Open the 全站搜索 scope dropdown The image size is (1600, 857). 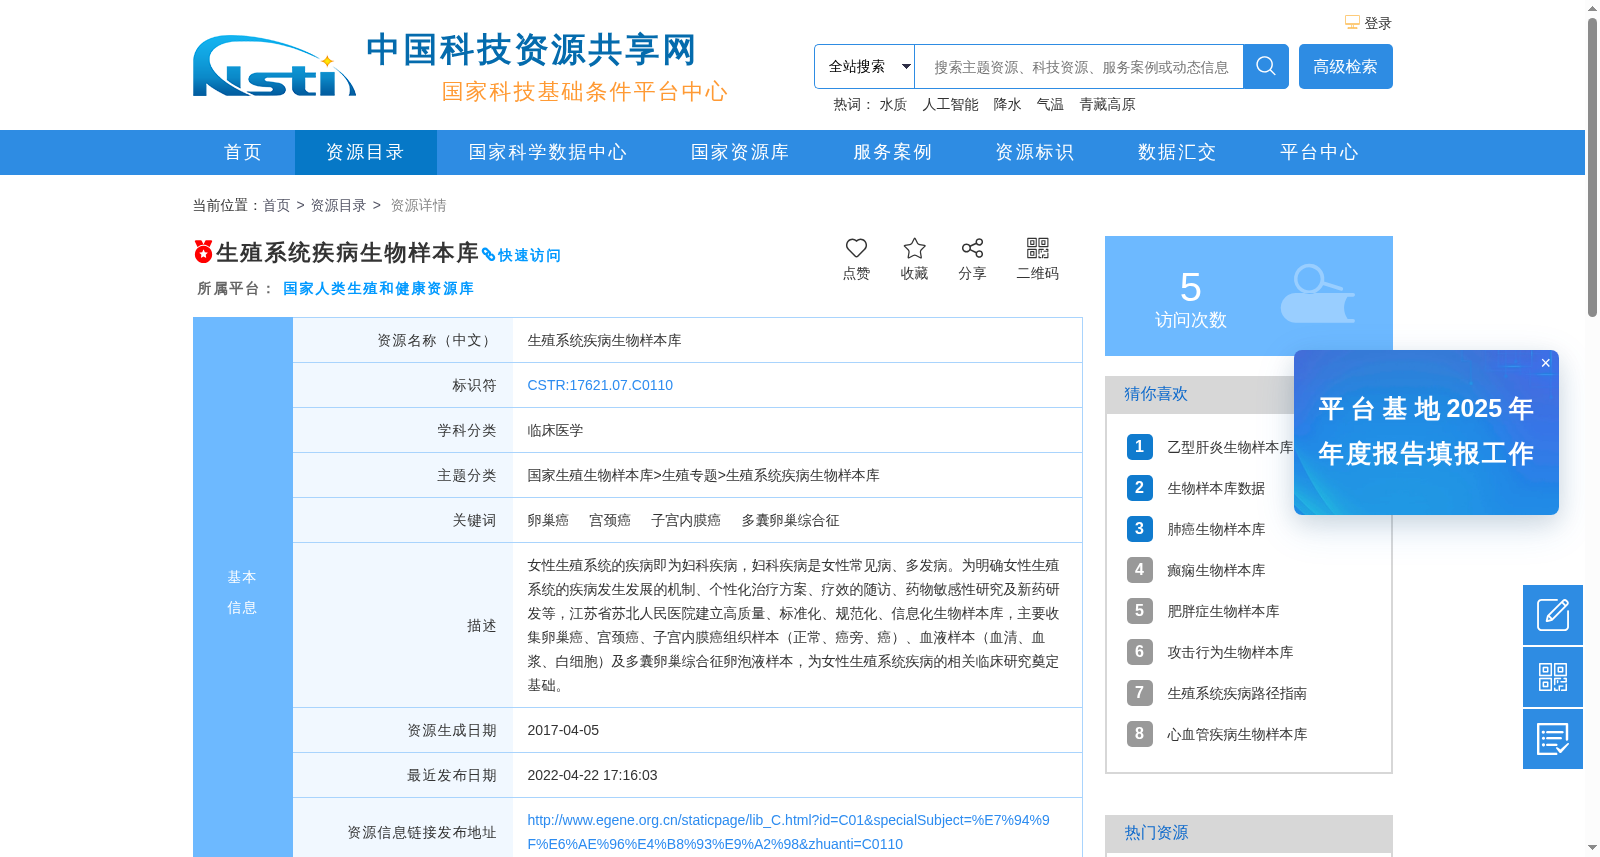pyautogui.click(x=864, y=66)
